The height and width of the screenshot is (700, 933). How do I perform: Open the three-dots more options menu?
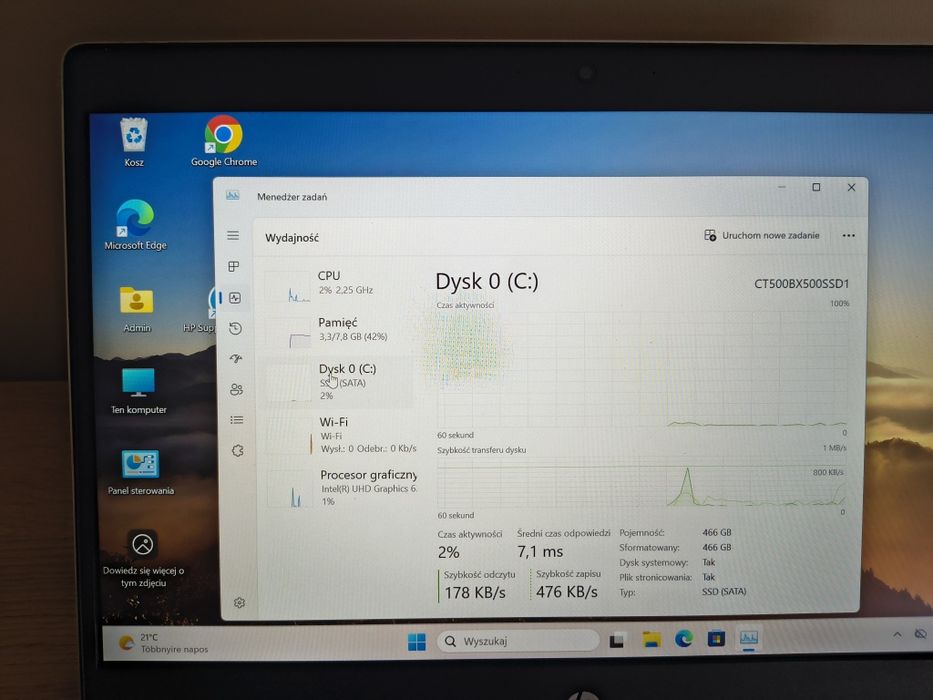[849, 236]
